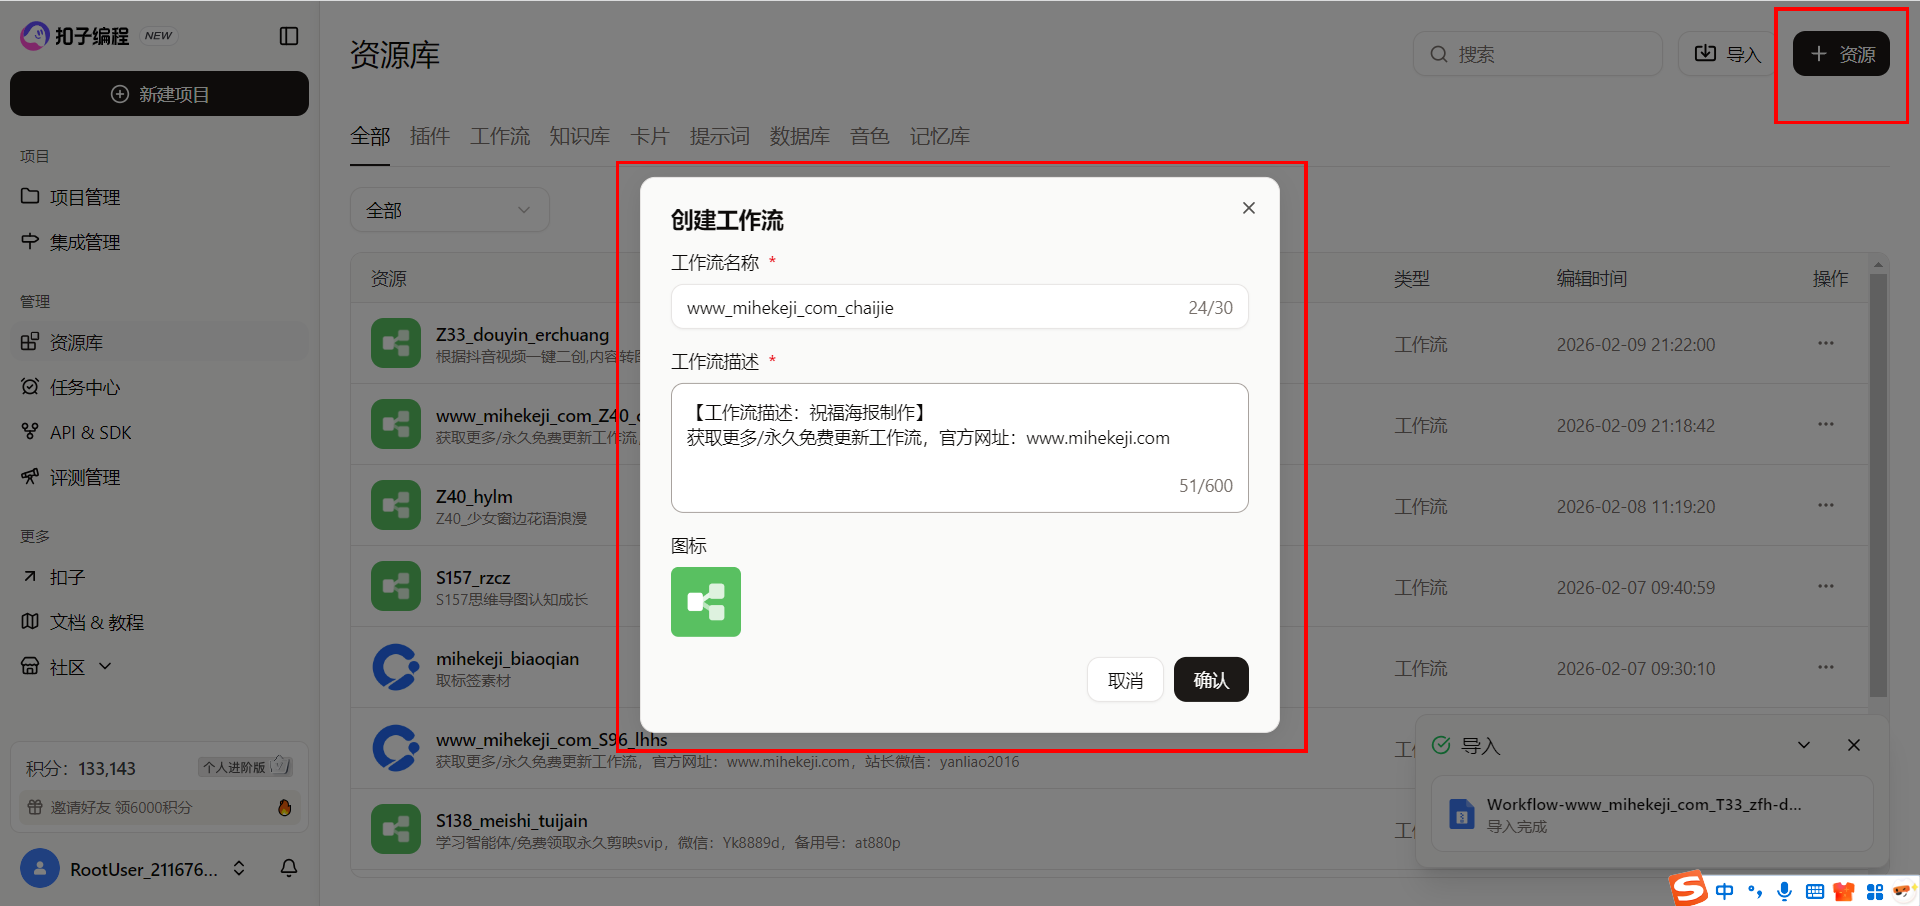Viewport: 1920px width, 906px height.
Task: Click the voice input microphone icon in taskbar
Action: point(1784,890)
